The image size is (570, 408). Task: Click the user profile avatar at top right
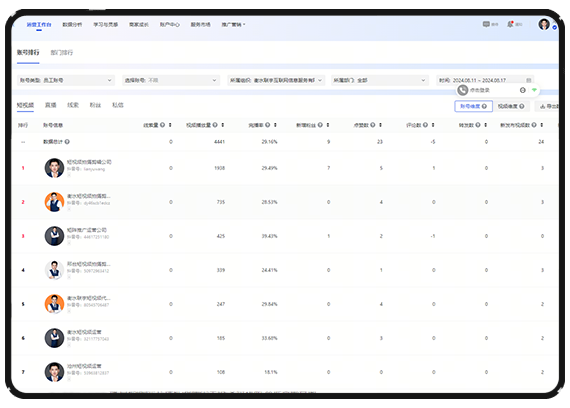tap(544, 24)
